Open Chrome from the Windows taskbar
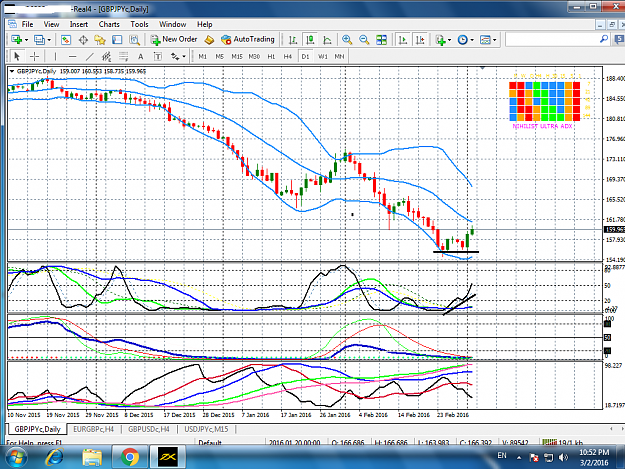Image resolution: width=625 pixels, height=469 pixels. pos(129,457)
